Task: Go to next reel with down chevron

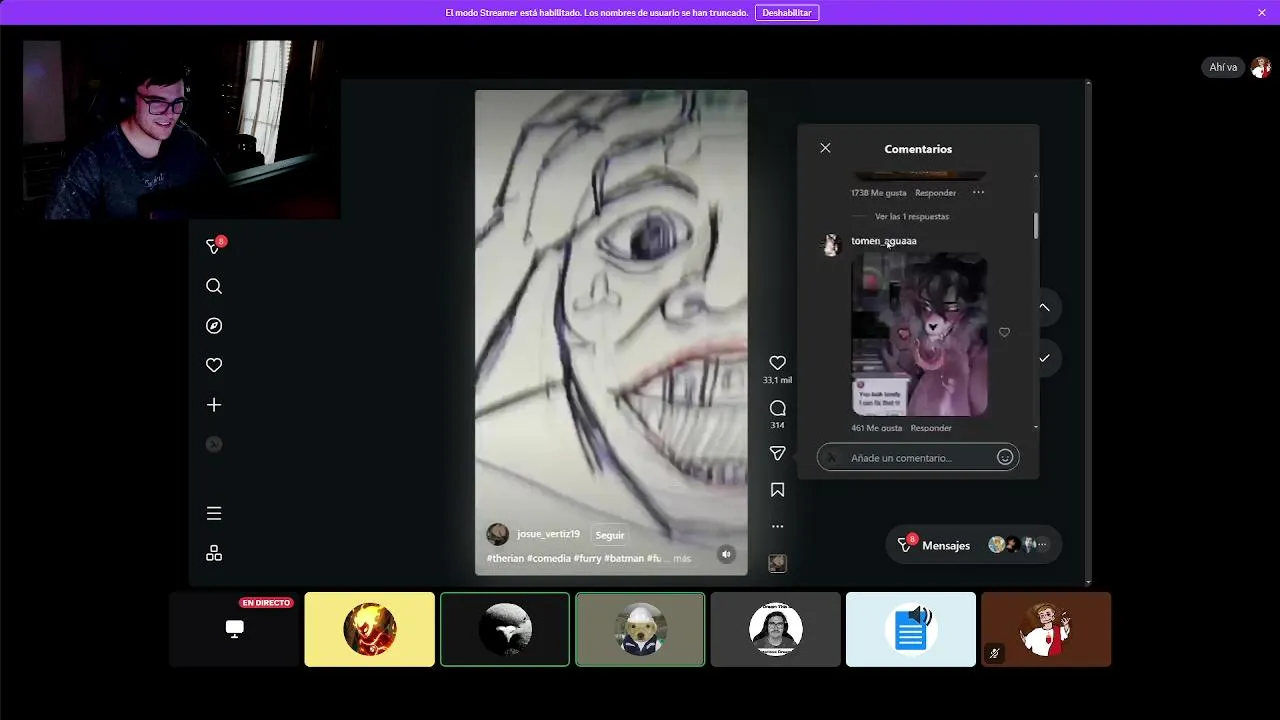Action: point(1044,358)
